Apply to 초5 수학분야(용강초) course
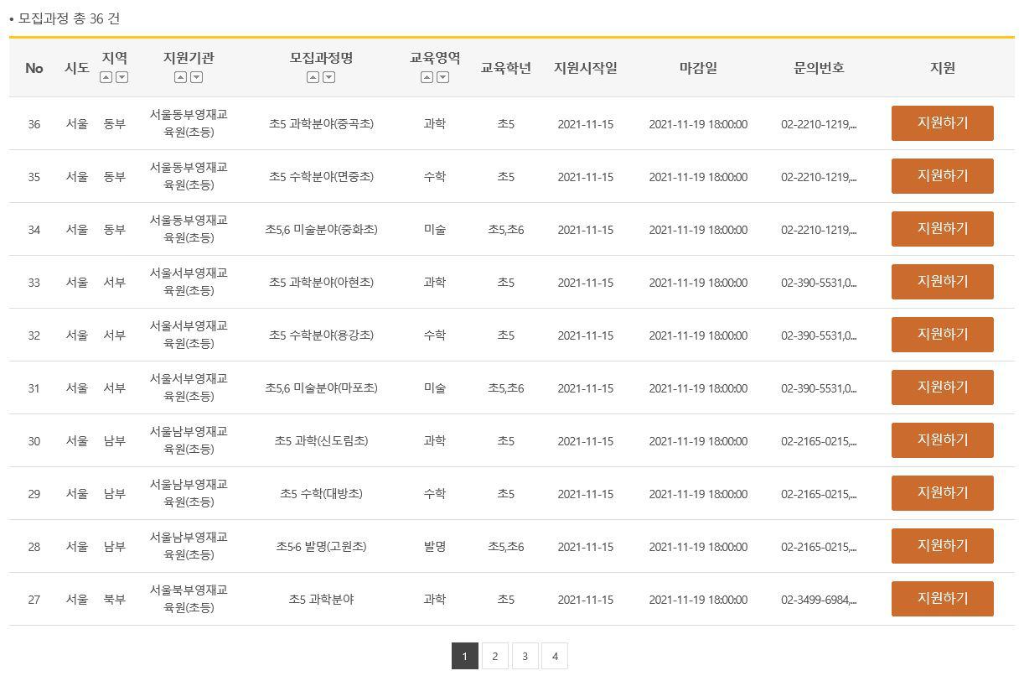Viewport: 1024px width, 676px height. [942, 335]
